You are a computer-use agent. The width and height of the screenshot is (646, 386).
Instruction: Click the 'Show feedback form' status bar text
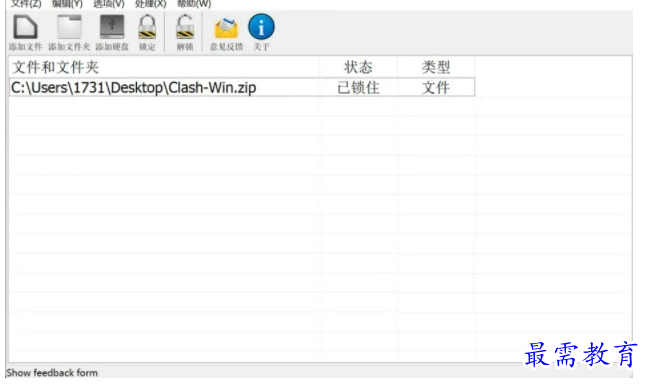click(x=52, y=373)
